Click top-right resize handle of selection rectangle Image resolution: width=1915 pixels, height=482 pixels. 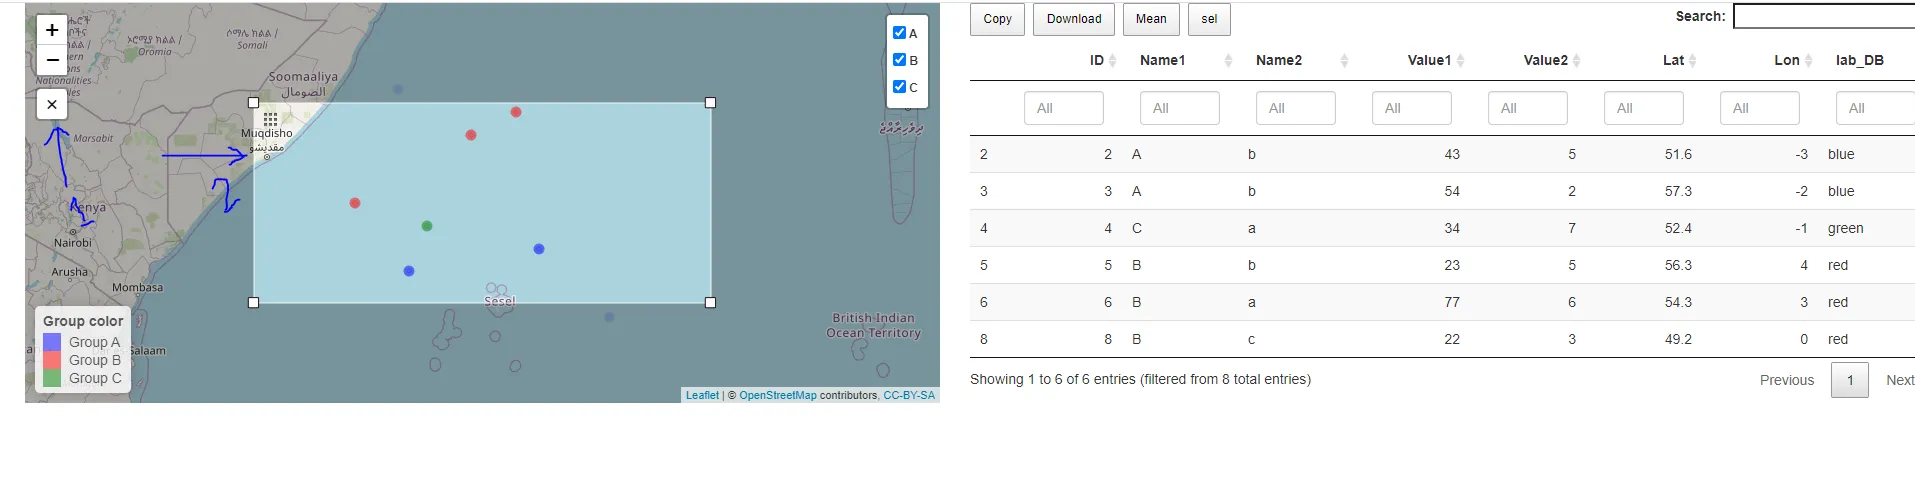[x=711, y=102]
